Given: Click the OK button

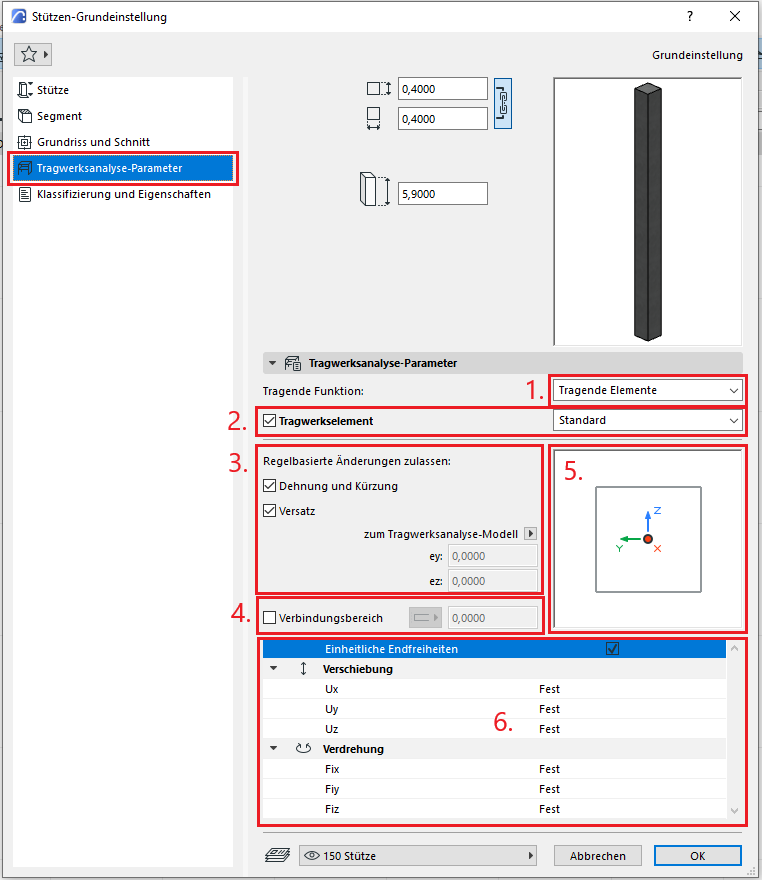Looking at the screenshot, I should [697, 856].
